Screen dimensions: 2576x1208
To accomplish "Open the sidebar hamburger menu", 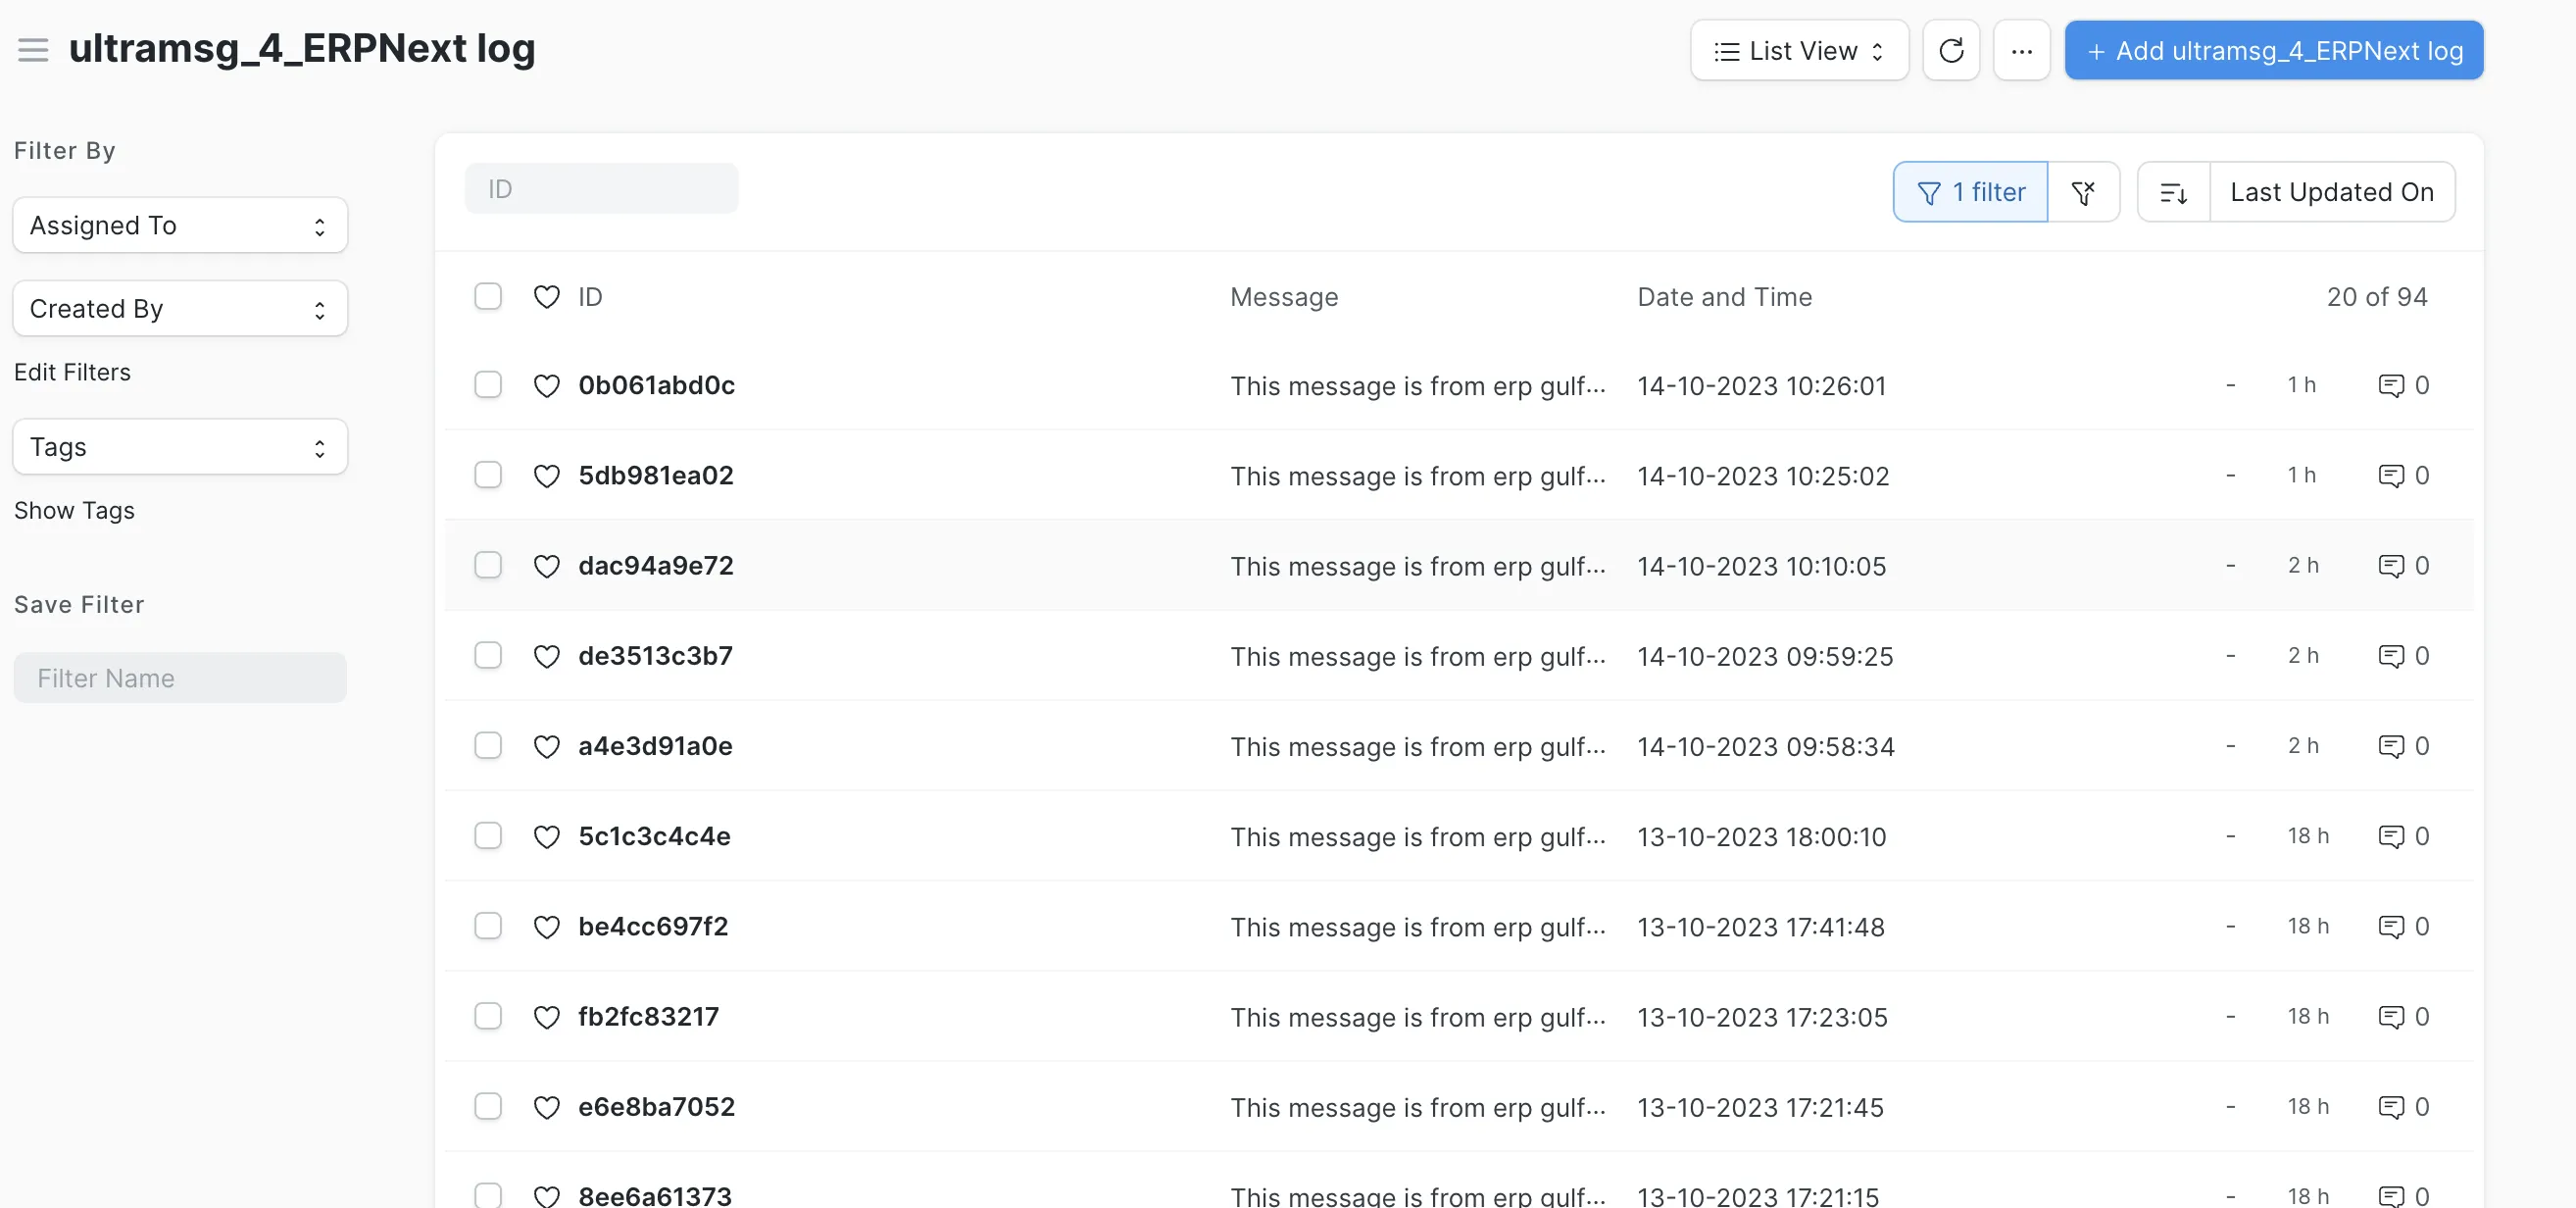I will 33,49.
